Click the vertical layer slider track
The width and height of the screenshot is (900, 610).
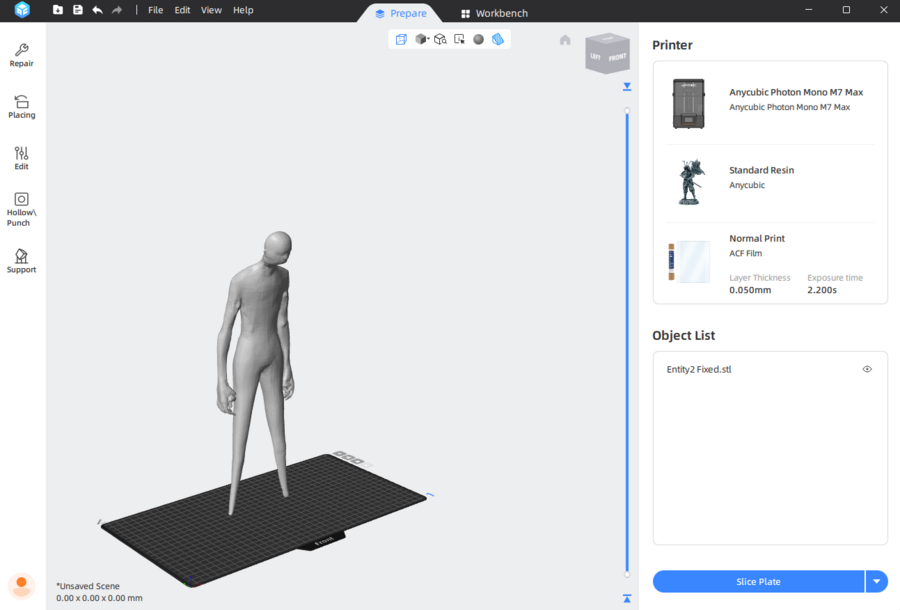pos(627,340)
